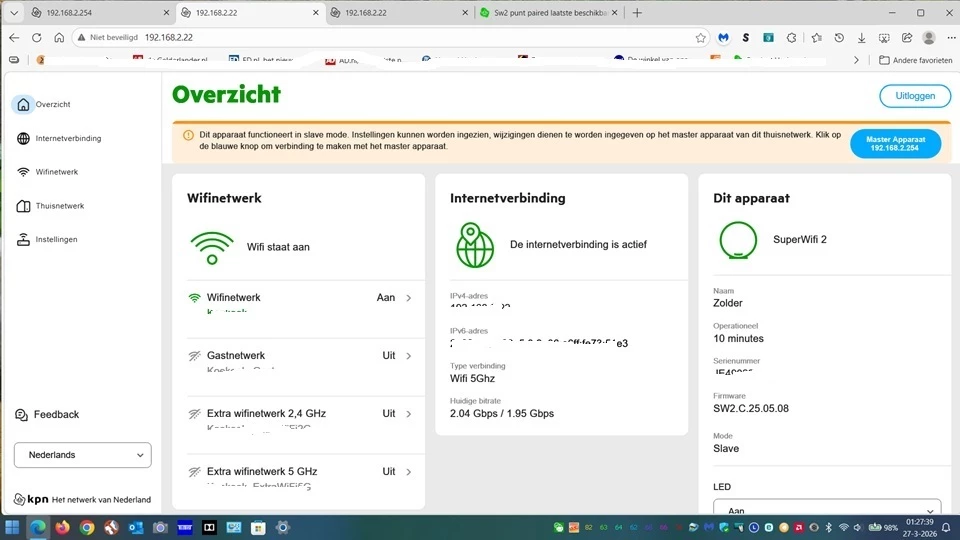Open browser history clock icon

click(839, 38)
